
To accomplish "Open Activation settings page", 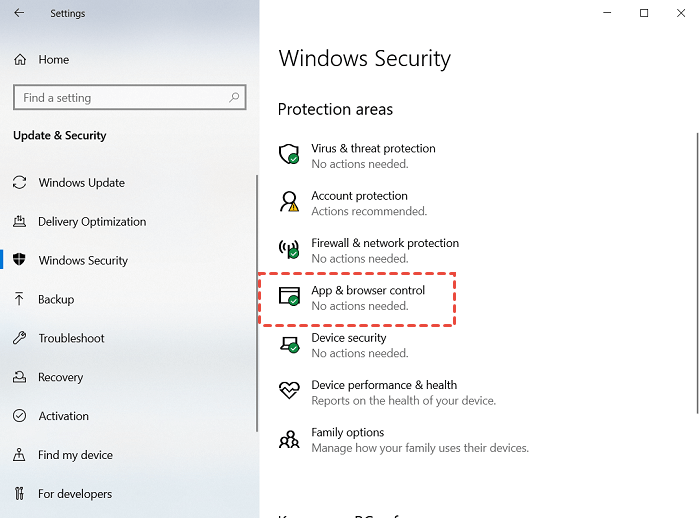I will tap(63, 416).
